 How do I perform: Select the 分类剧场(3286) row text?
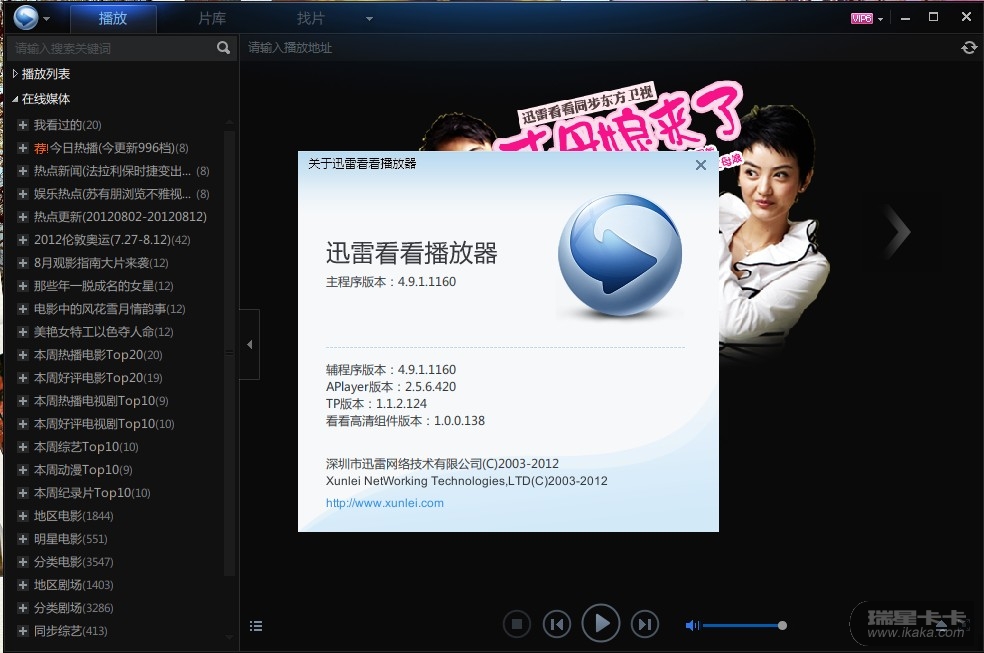73,608
